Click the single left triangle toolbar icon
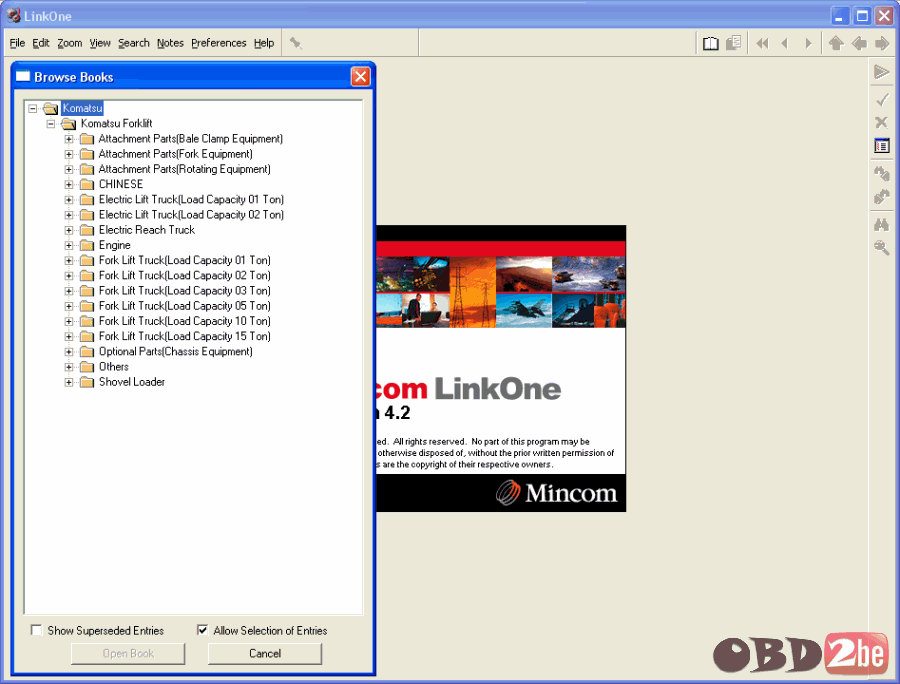This screenshot has width=900, height=684. (785, 43)
